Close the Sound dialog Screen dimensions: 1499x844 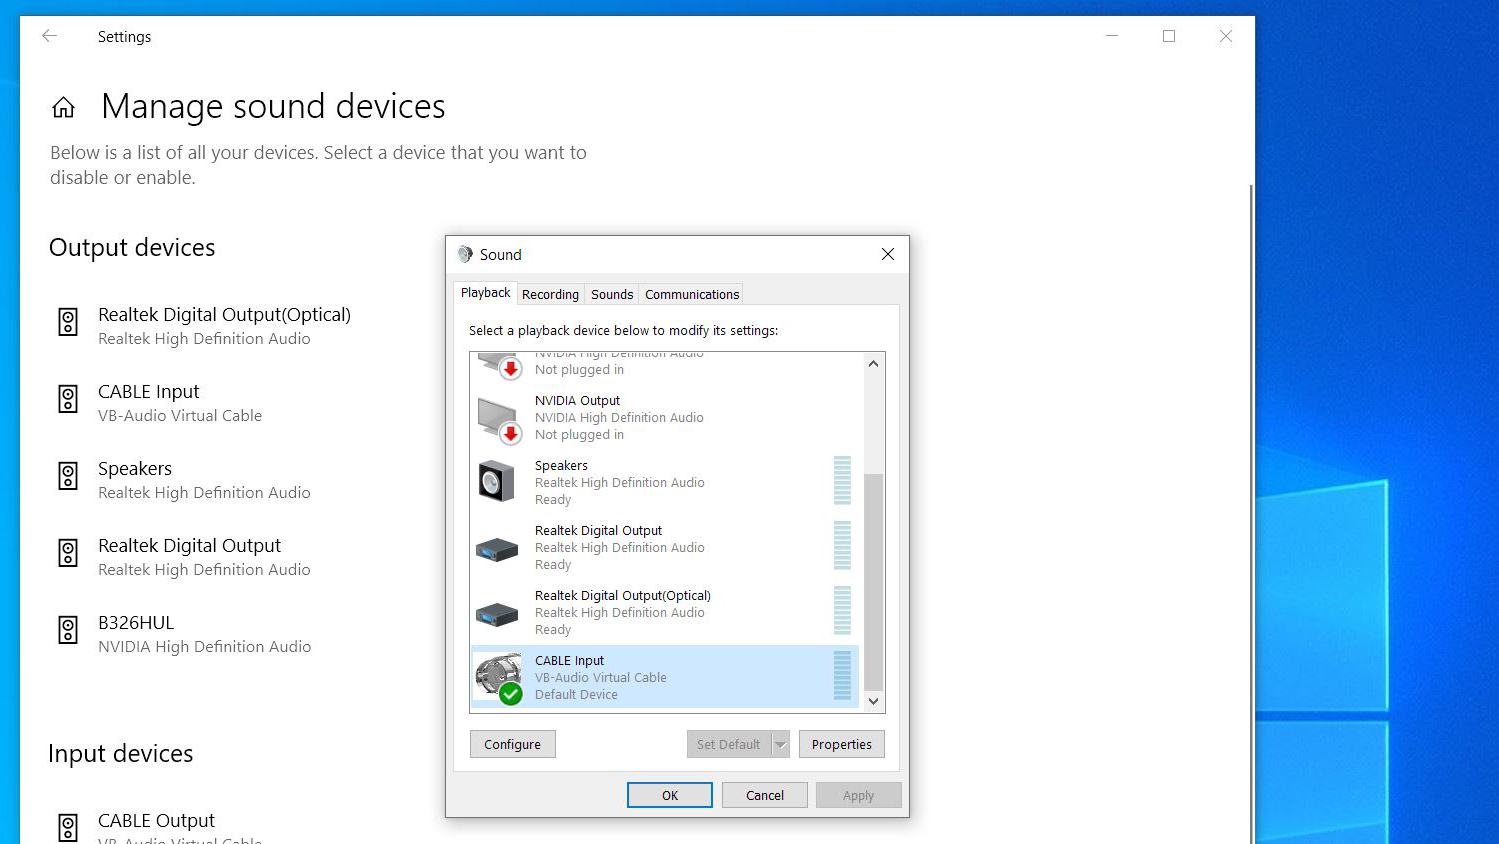point(887,254)
